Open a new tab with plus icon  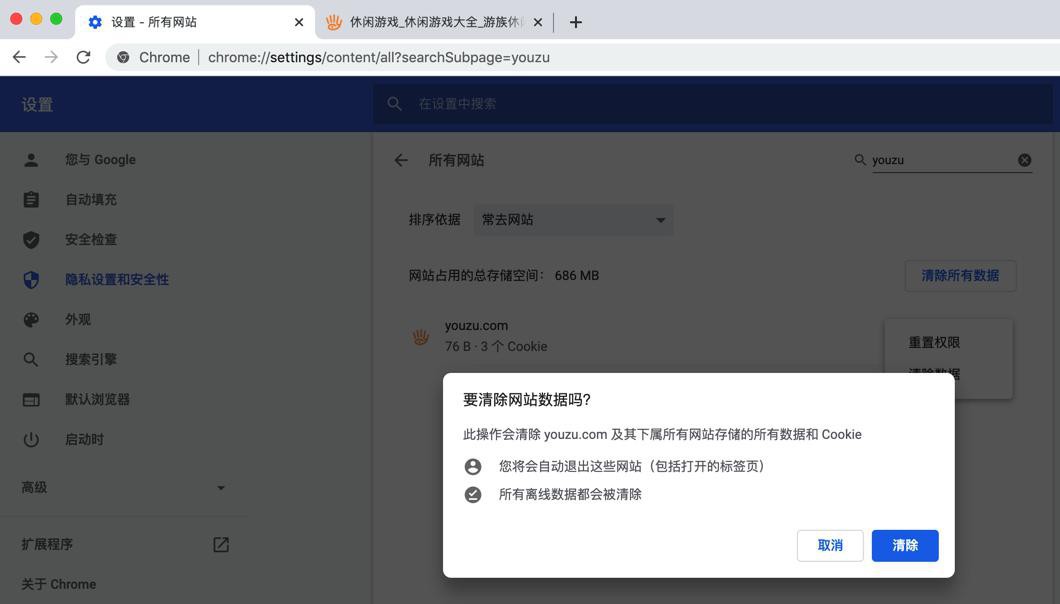click(575, 22)
